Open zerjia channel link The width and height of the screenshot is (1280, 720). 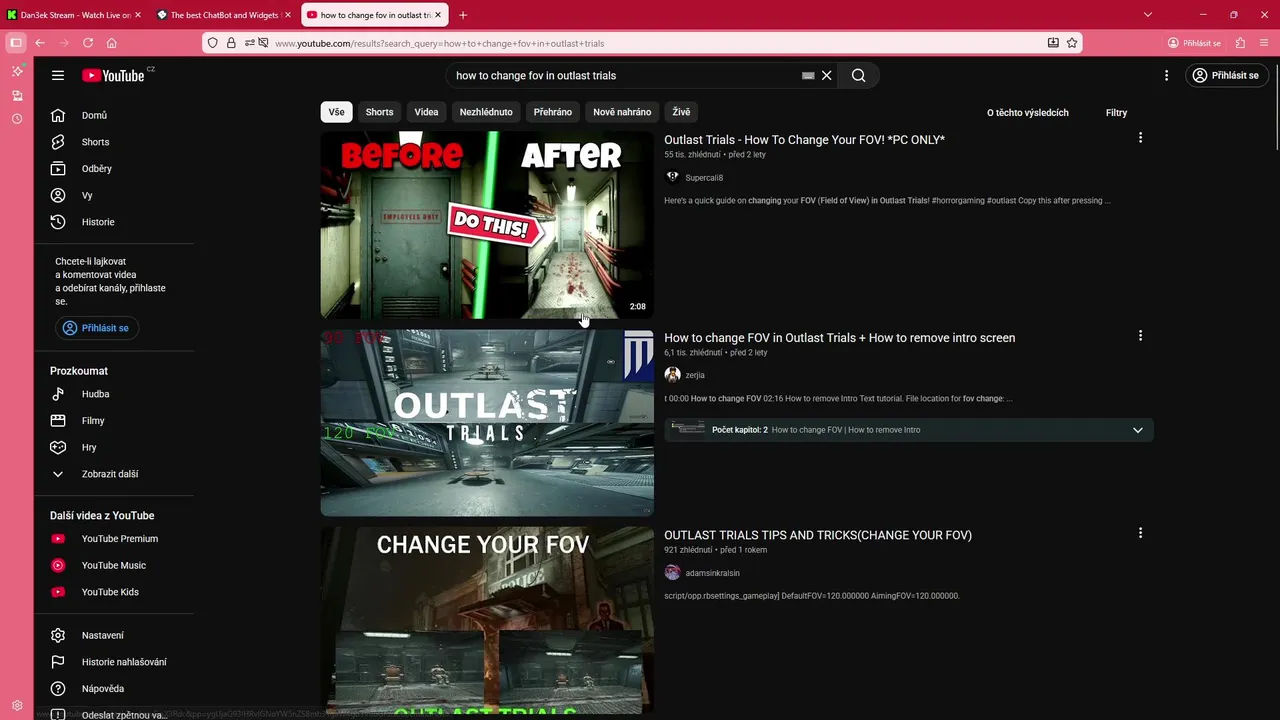tap(695, 375)
